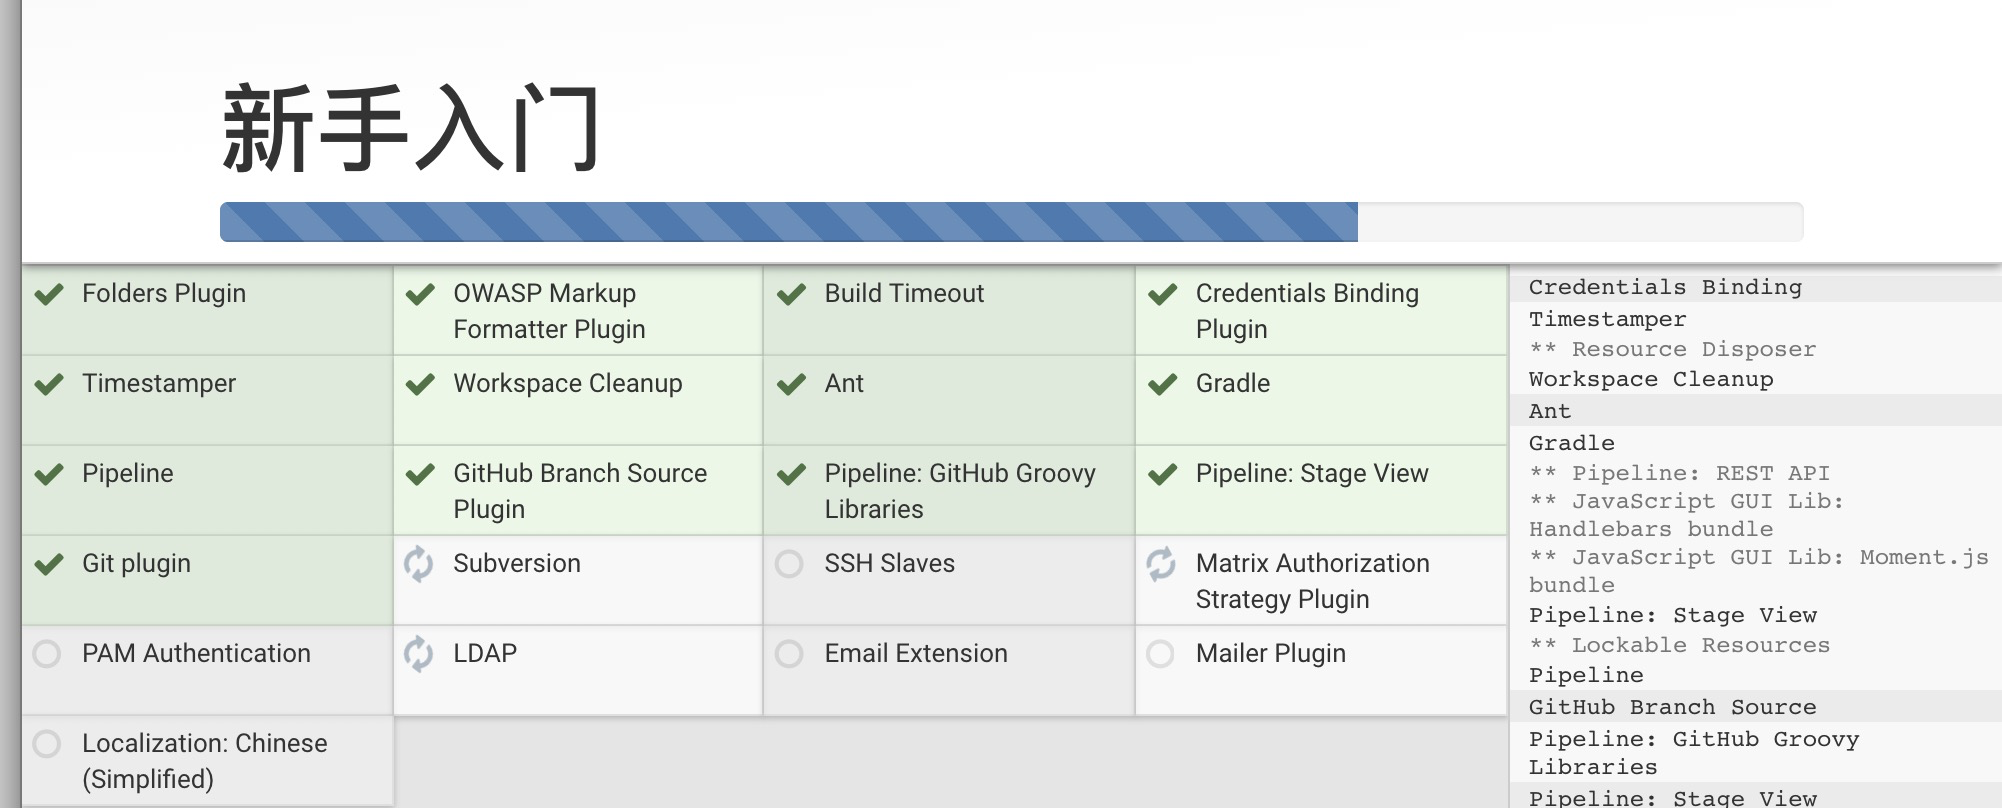Click "GitHub Branch Source" log entry
This screenshot has width=2002, height=808.
point(1672,708)
